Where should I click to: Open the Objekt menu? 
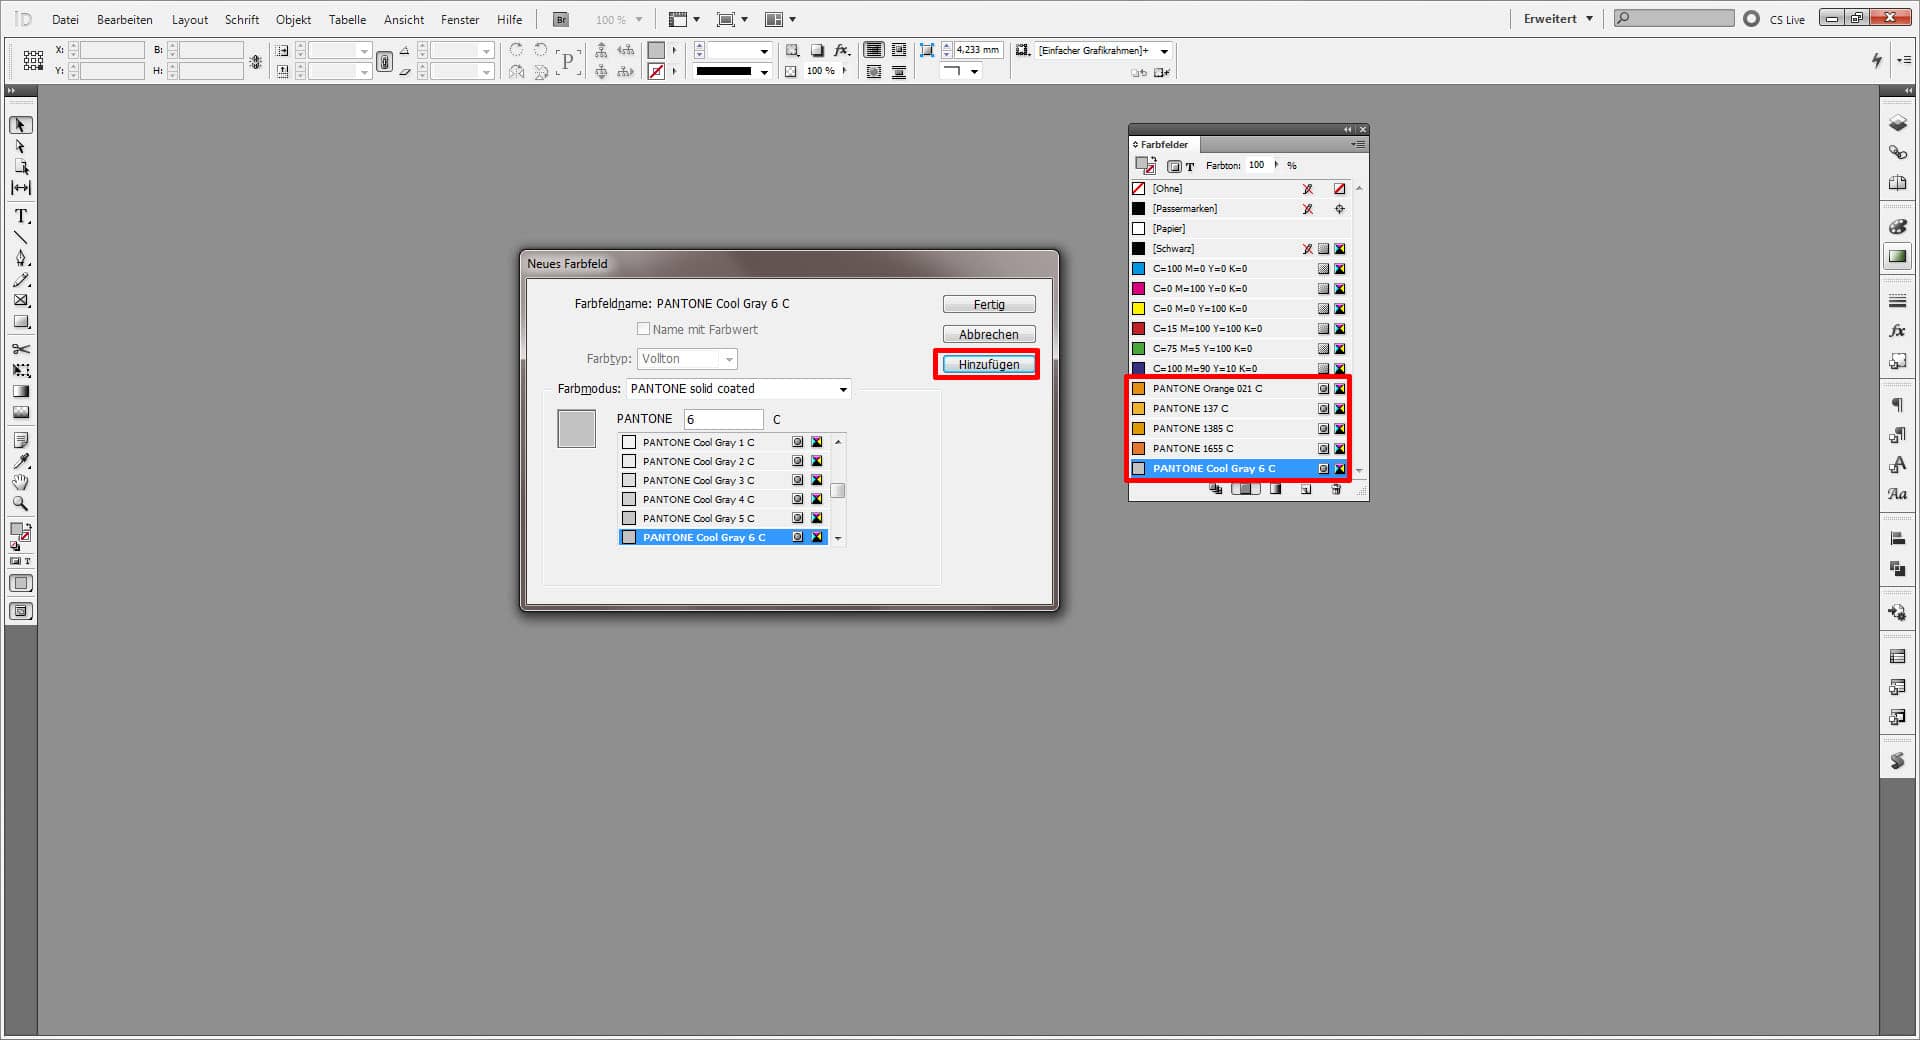tap(292, 19)
